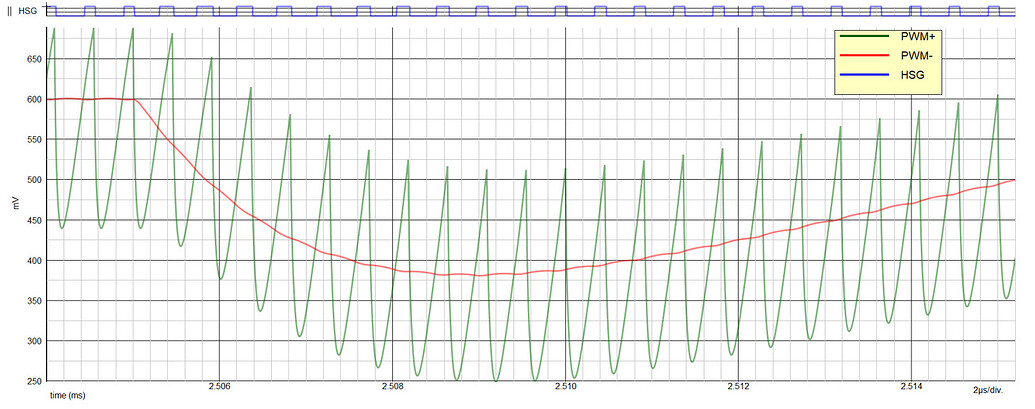Select the PWM- legend text label
Image resolution: width=1035 pixels, height=409 pixels.
pos(916,55)
